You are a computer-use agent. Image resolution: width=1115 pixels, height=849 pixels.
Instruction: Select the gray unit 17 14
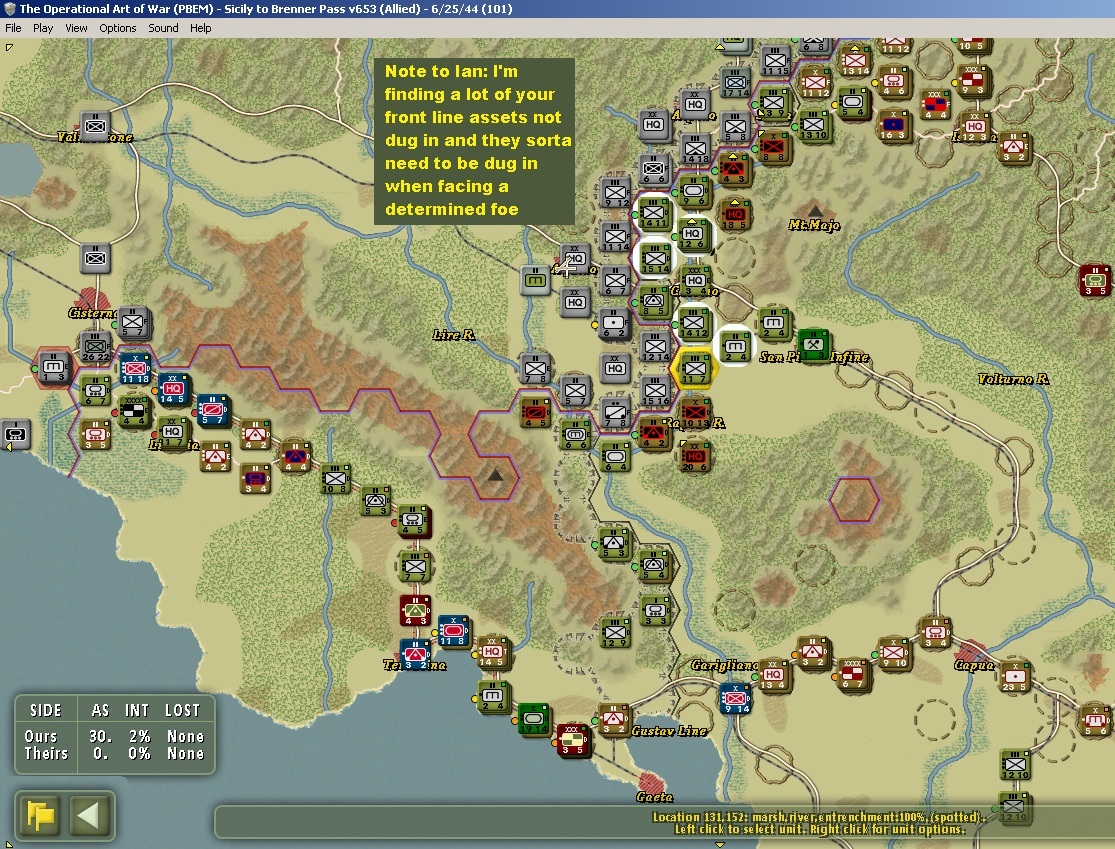[736, 82]
